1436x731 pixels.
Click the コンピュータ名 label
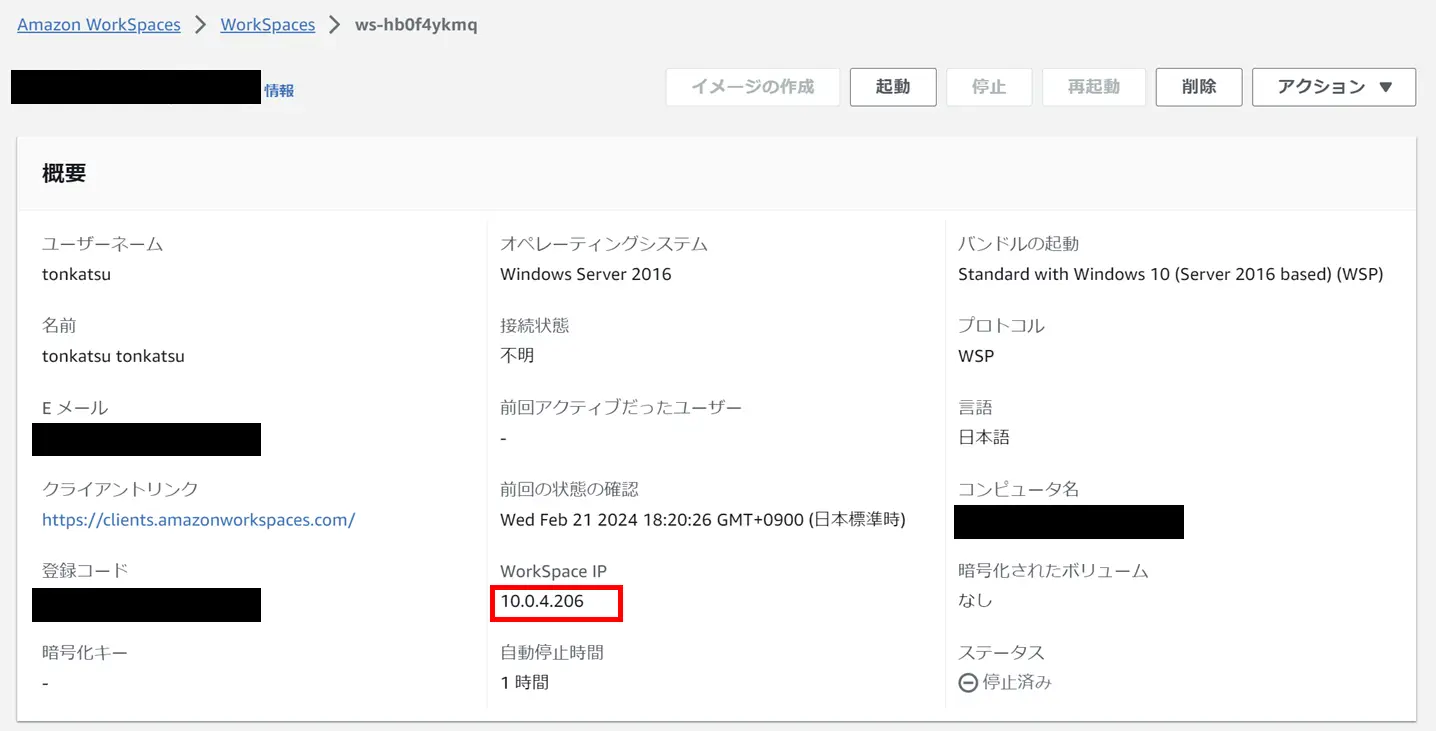pyautogui.click(x=1019, y=489)
